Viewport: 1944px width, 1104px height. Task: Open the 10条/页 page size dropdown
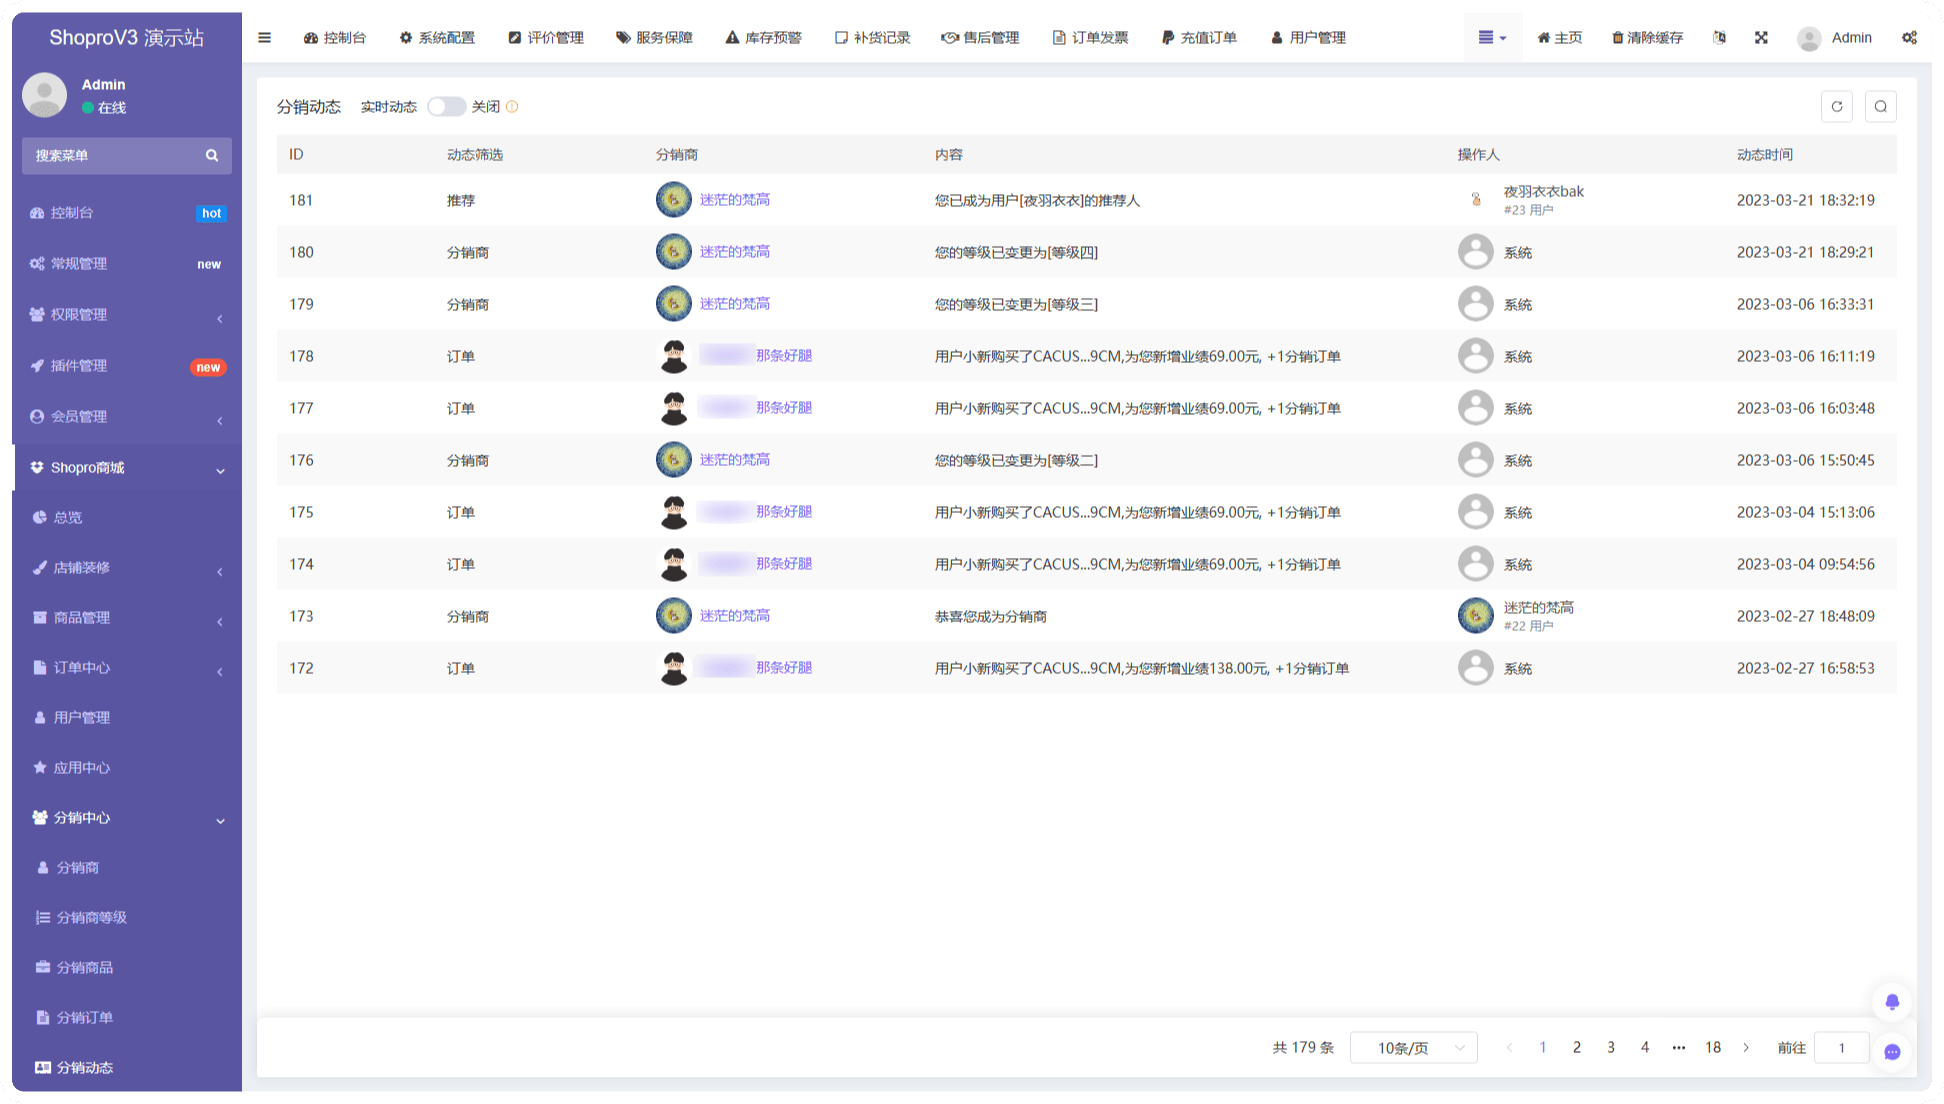[x=1413, y=1048]
